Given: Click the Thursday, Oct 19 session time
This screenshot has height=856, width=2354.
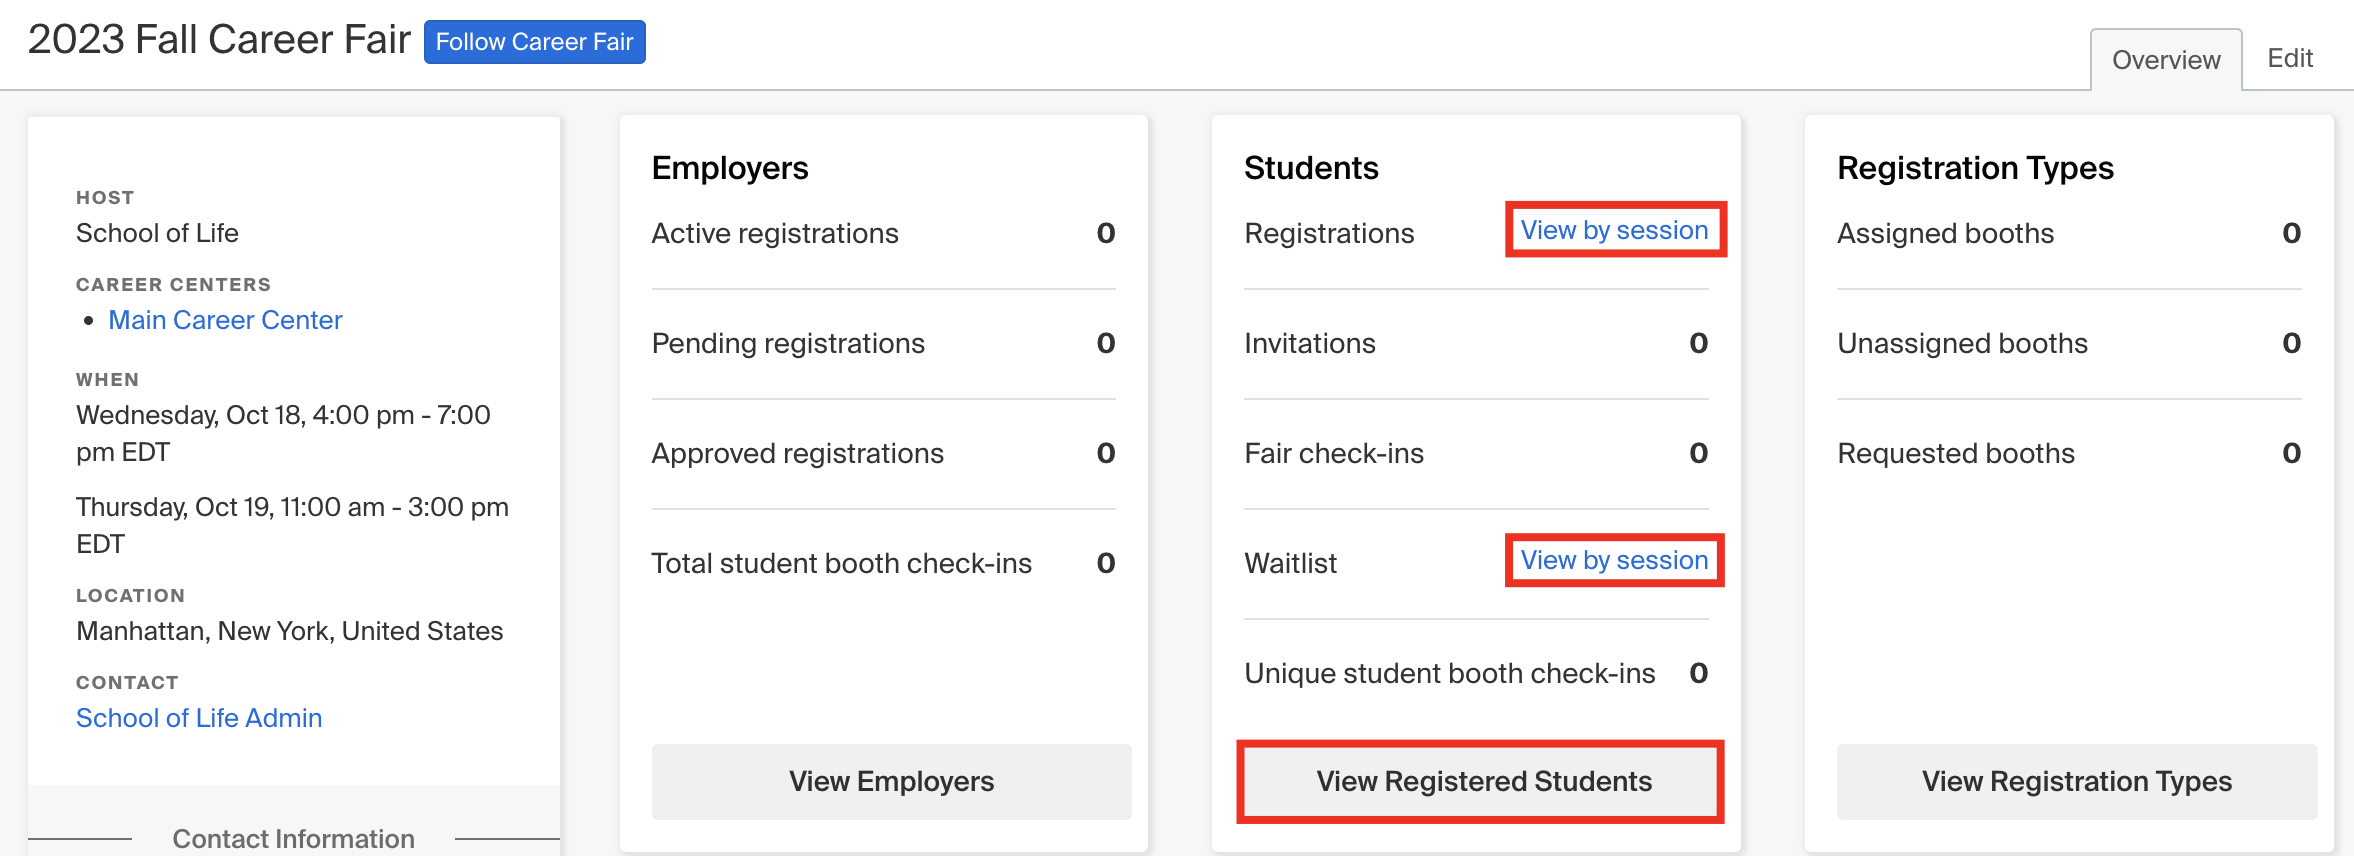Looking at the screenshot, I should point(292,525).
